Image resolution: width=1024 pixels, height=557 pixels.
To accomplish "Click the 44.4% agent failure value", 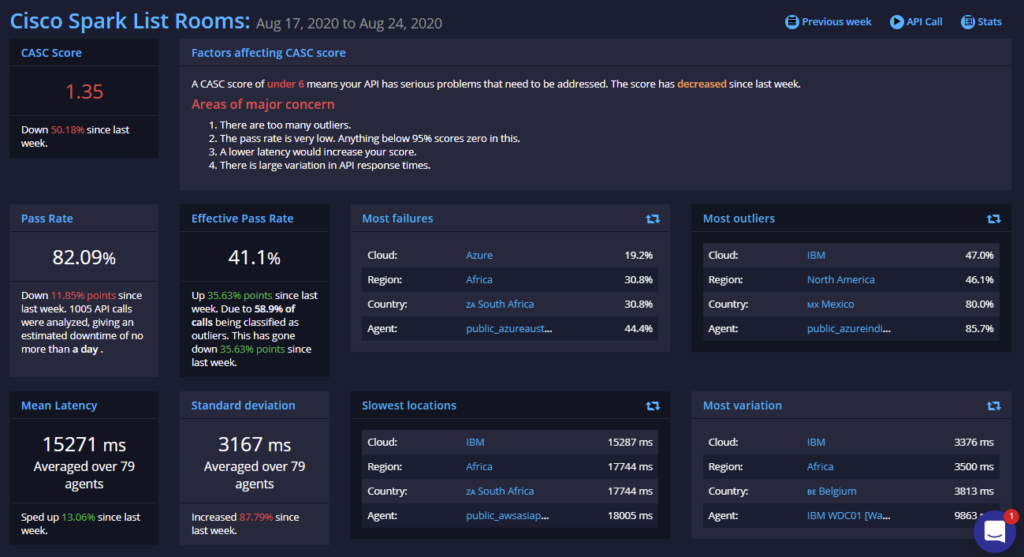I will 638,328.
